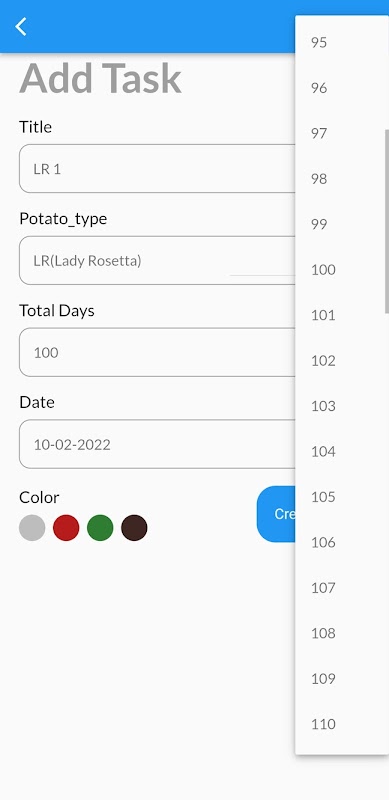Select the green color swatch
Image resolution: width=389 pixels, height=800 pixels.
(x=100, y=528)
